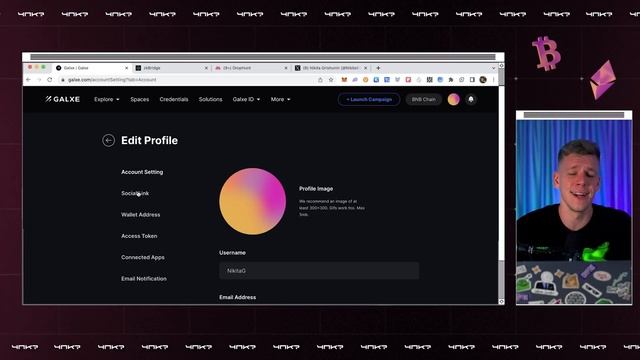Open Wallet Address in sidebar
The height and width of the screenshot is (360, 640).
pos(140,214)
